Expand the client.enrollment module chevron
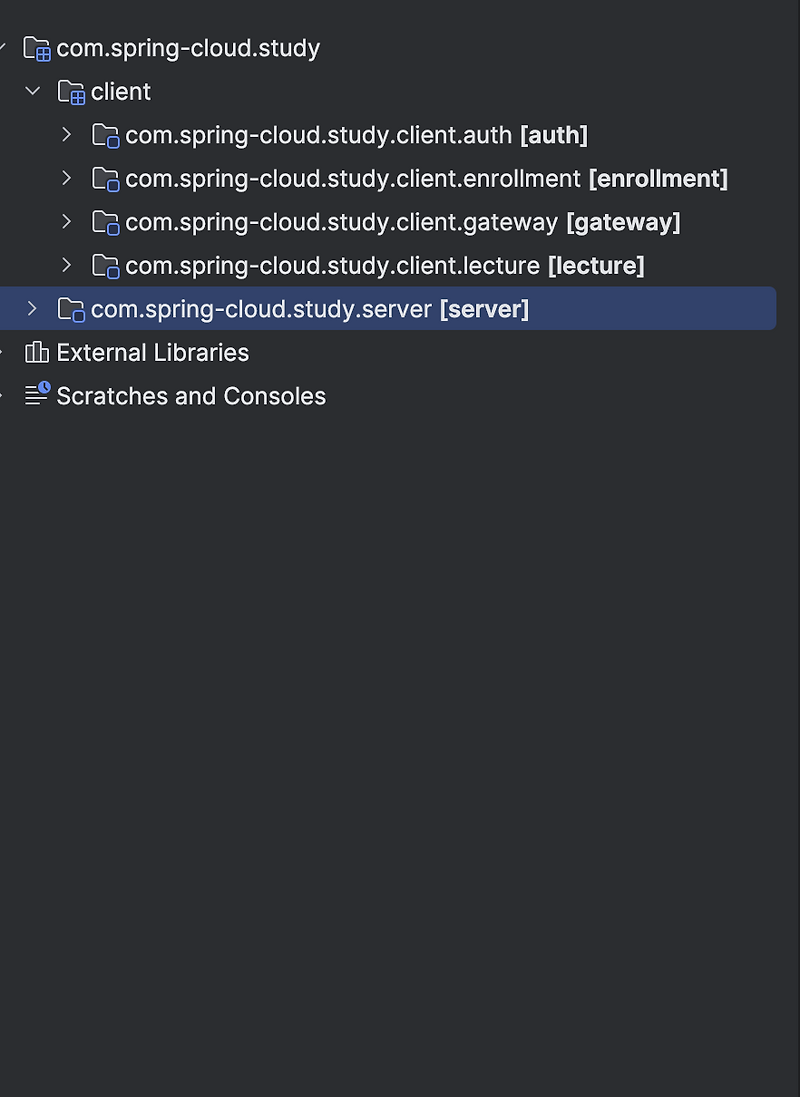The width and height of the screenshot is (800, 1097). click(x=67, y=178)
